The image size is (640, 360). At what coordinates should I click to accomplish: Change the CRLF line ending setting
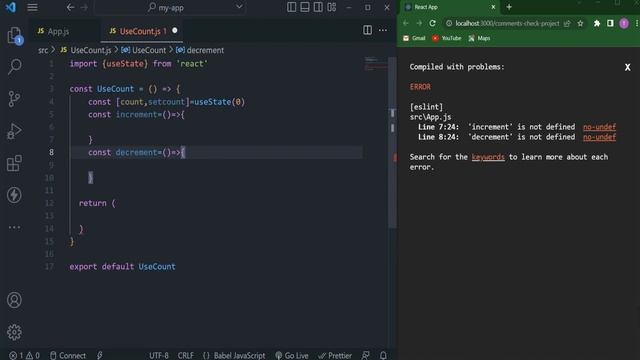186,356
